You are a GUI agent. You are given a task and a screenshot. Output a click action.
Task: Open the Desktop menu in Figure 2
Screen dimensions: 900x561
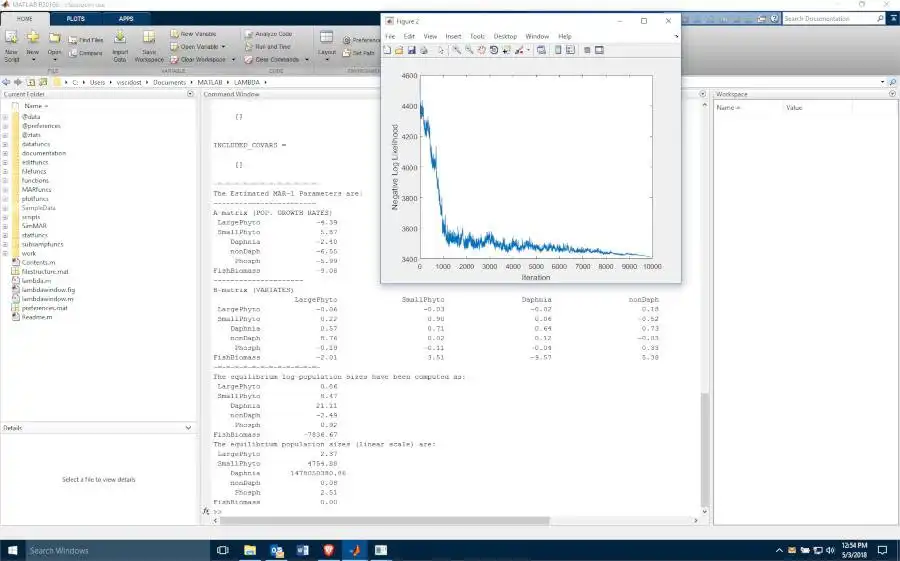coord(505,36)
